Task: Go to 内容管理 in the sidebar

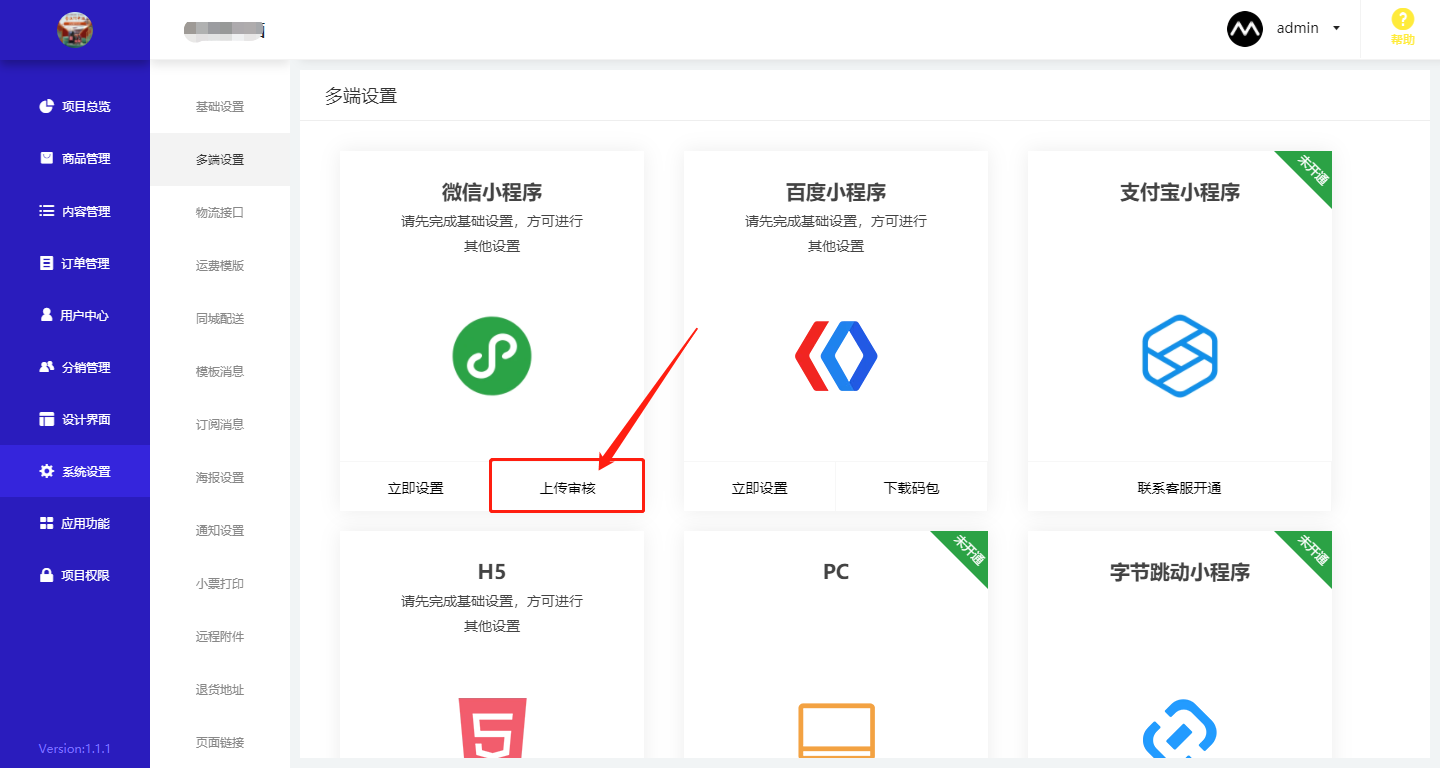Action: (75, 211)
